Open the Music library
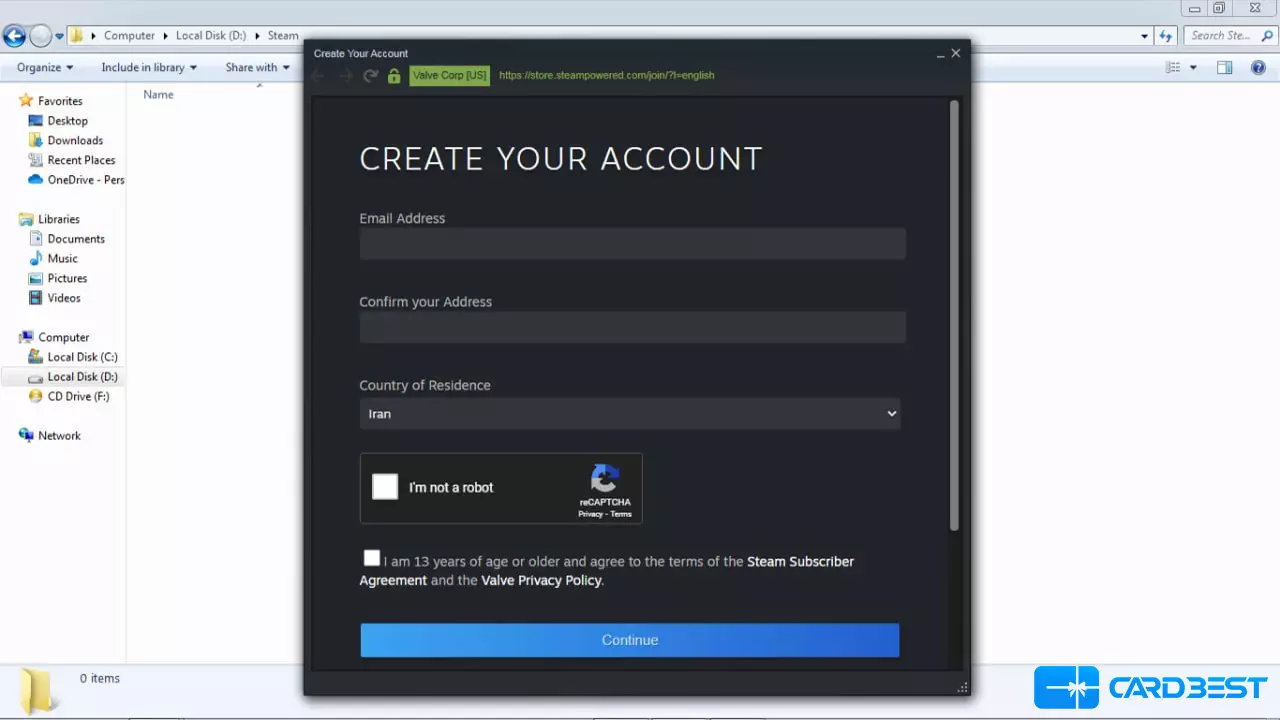The width and height of the screenshot is (1280, 720). pyautogui.click(x=62, y=258)
